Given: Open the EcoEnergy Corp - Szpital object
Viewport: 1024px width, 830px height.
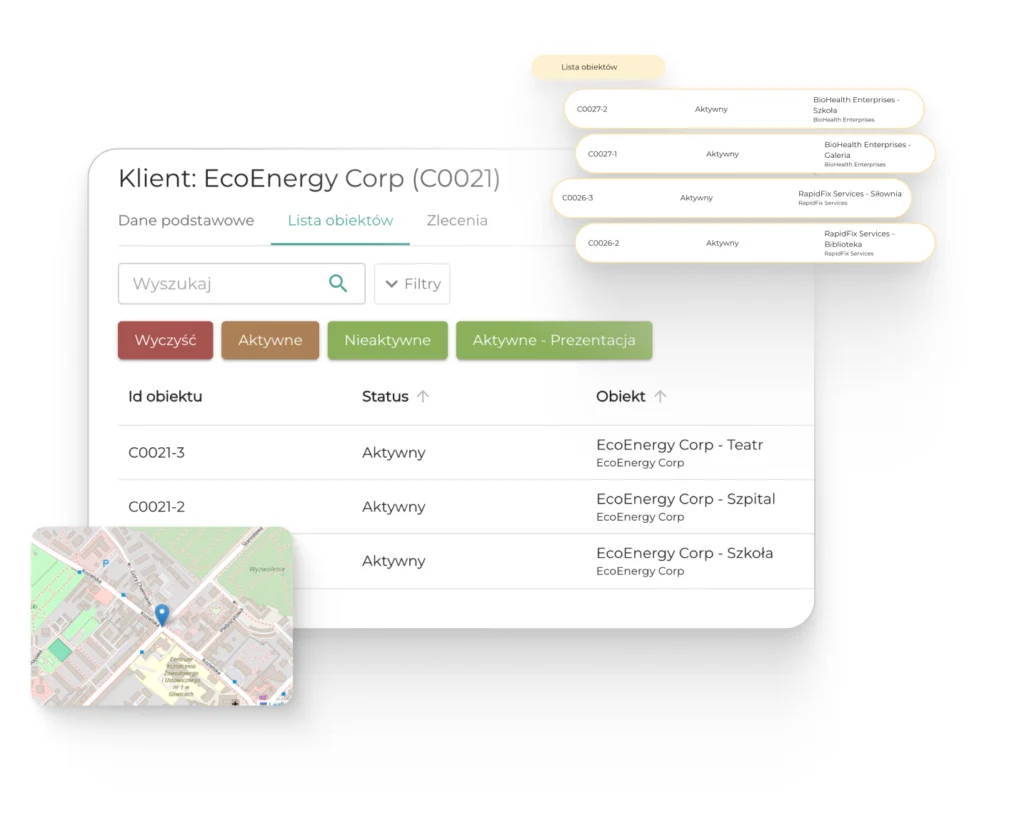Looking at the screenshot, I should tap(685, 499).
